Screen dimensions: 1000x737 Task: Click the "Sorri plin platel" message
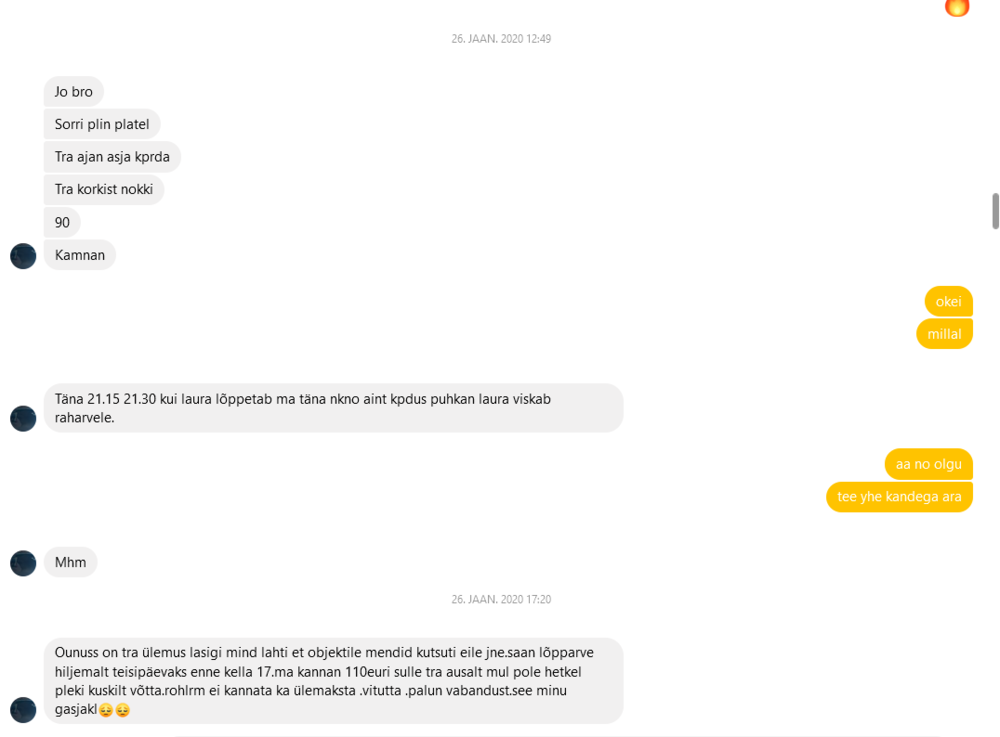[102, 125]
